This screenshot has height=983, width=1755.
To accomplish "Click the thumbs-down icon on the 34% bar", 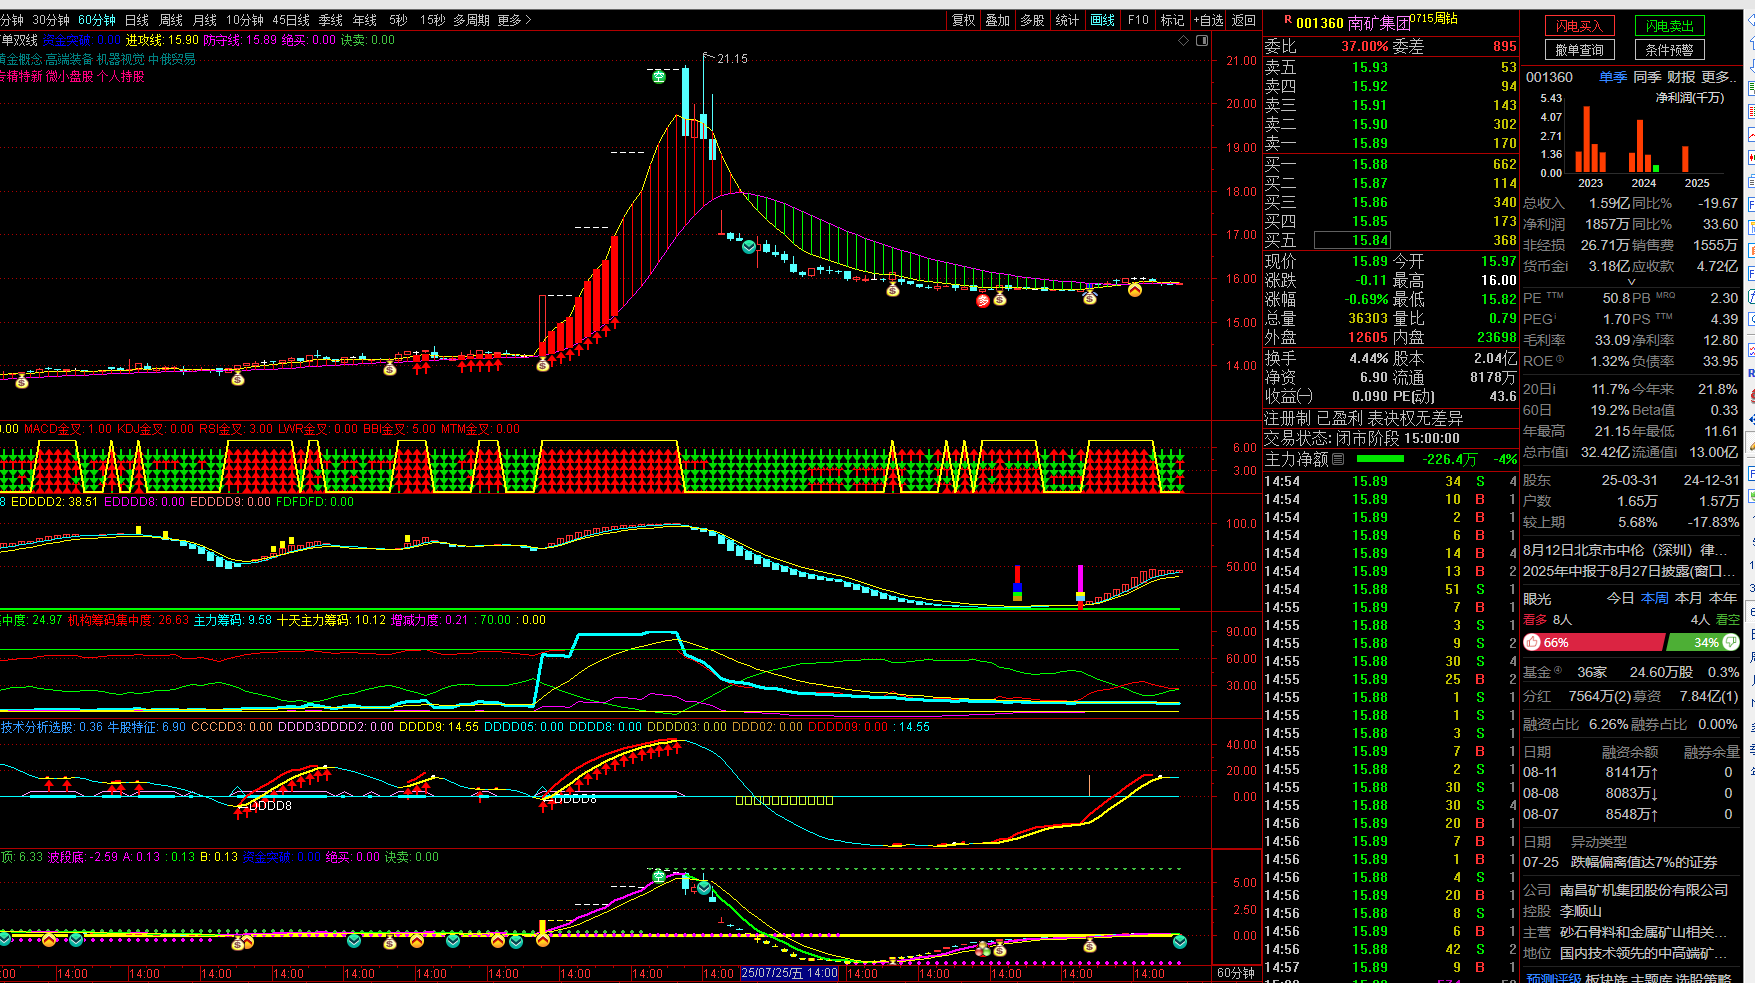I will 1731,642.
